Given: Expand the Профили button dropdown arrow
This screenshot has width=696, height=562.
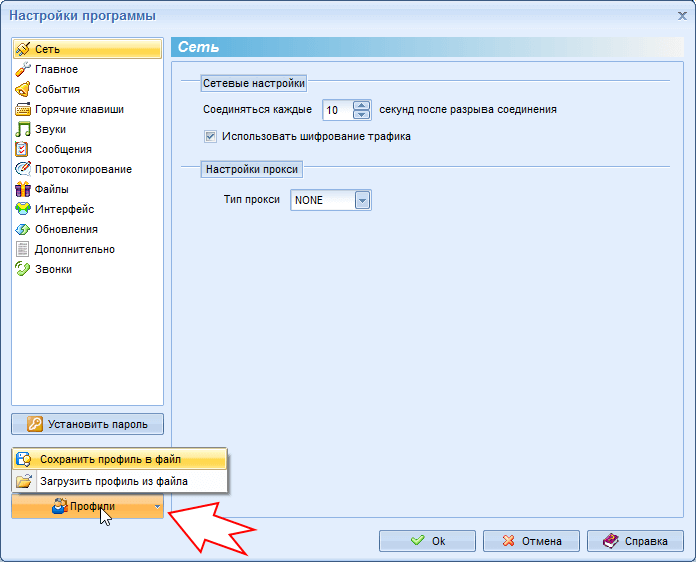Looking at the screenshot, I should [158, 507].
